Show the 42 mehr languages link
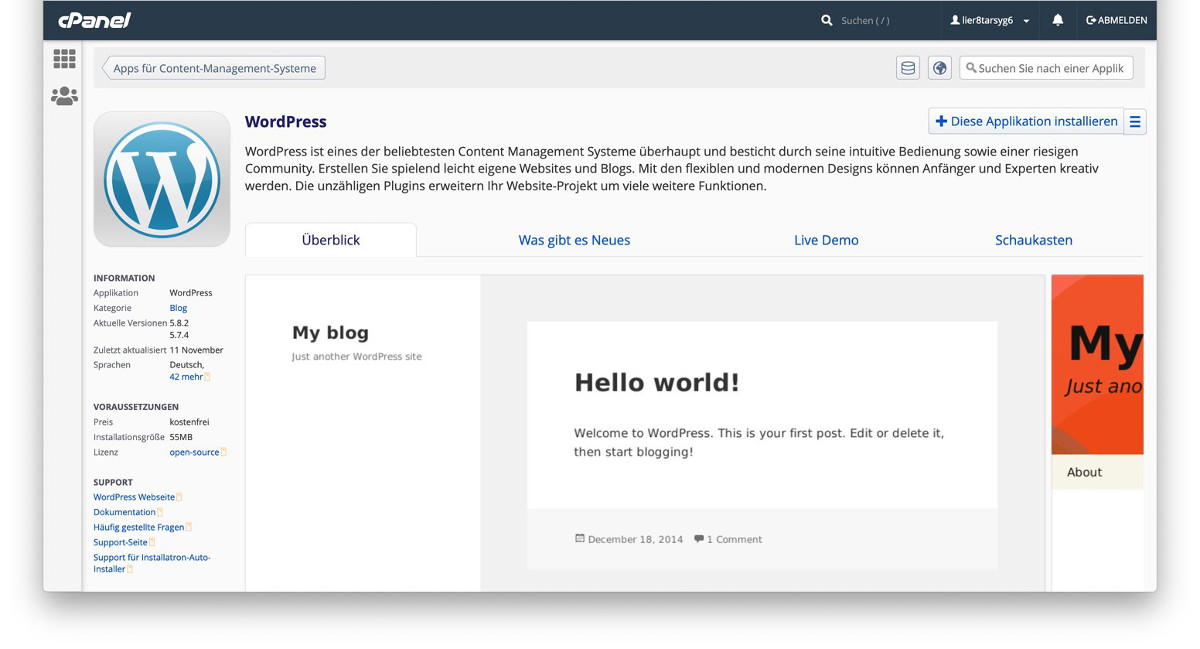 coord(186,377)
